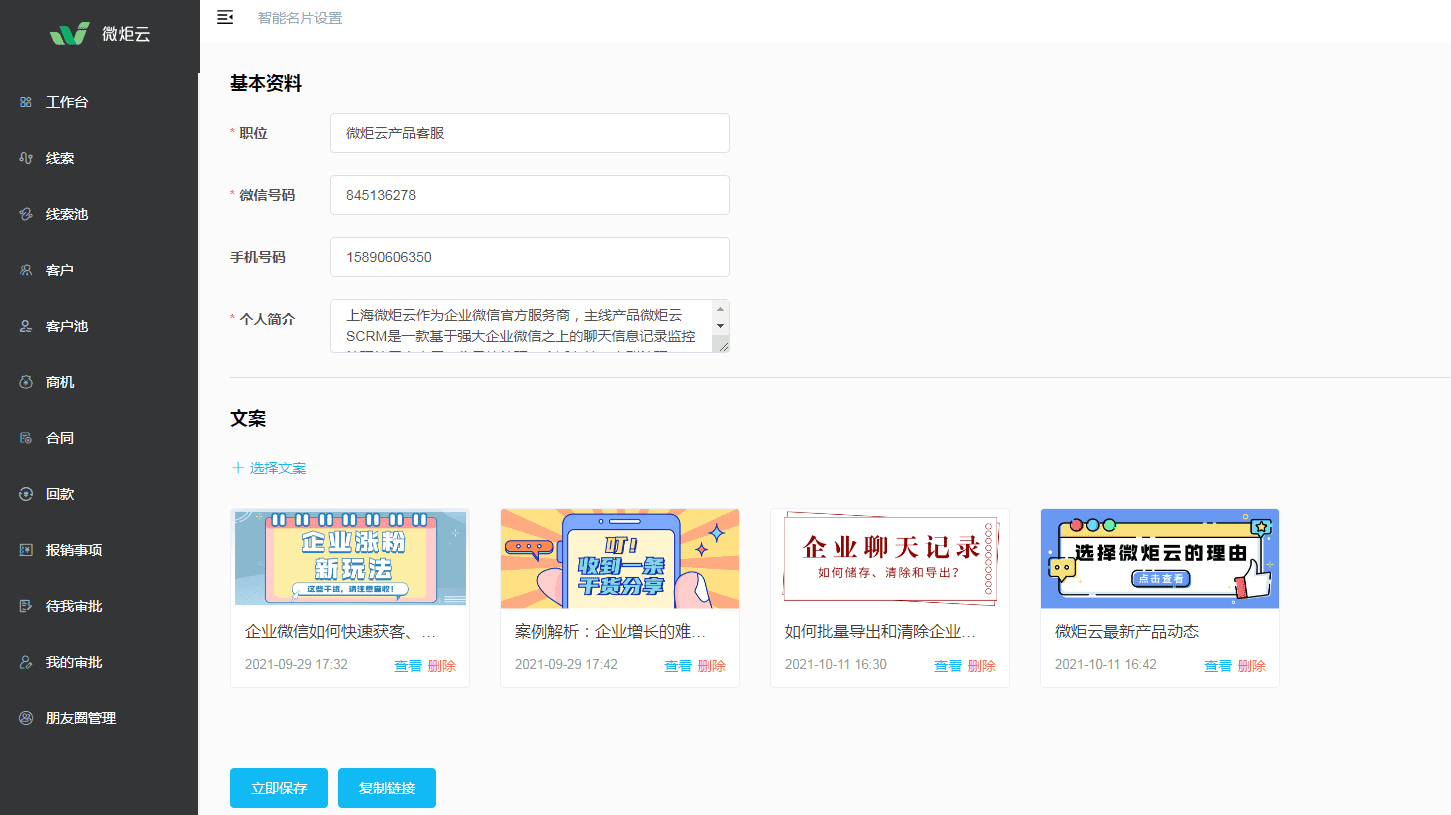Delete the 企业微信如何快速获客 article

[442, 666]
